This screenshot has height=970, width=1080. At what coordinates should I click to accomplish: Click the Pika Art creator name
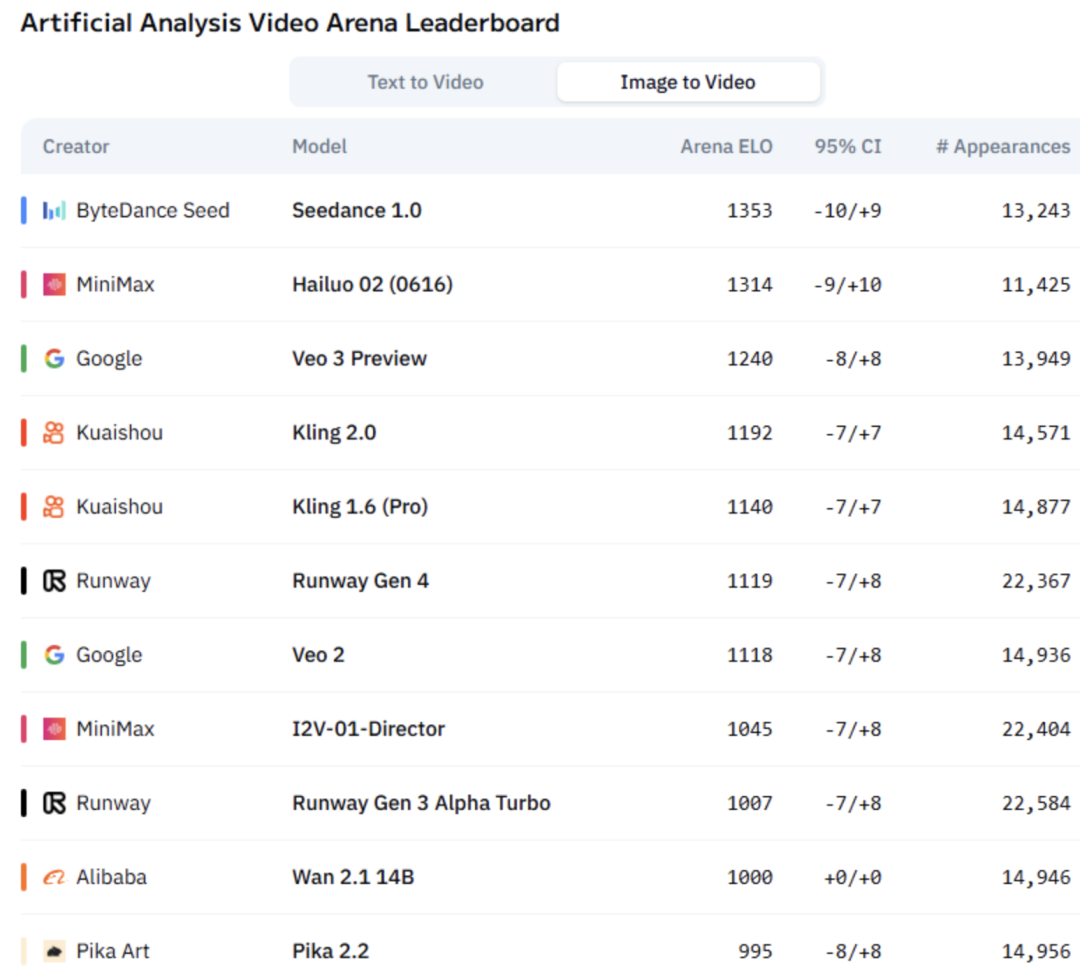click(x=113, y=951)
